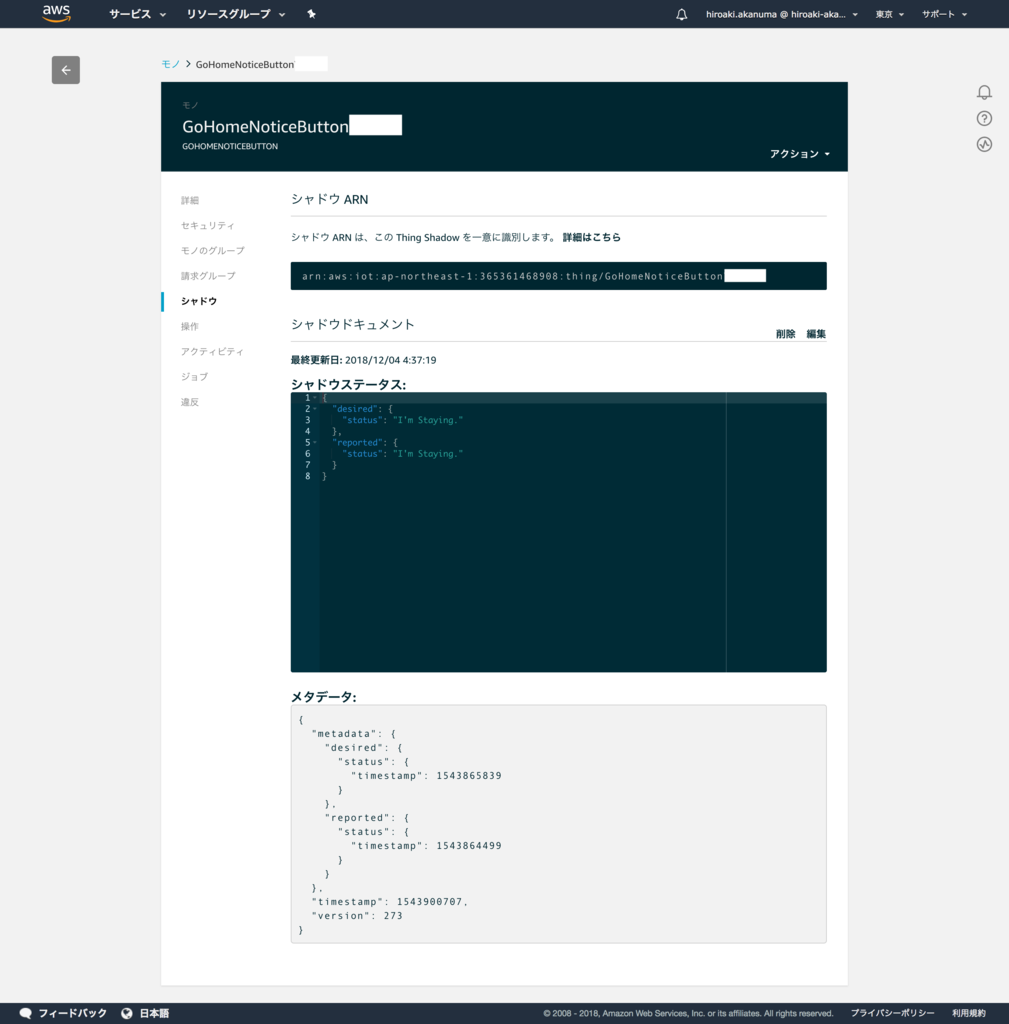Click the desired "I'm Staying." value on line 3
The height and width of the screenshot is (1024, 1009).
point(428,420)
